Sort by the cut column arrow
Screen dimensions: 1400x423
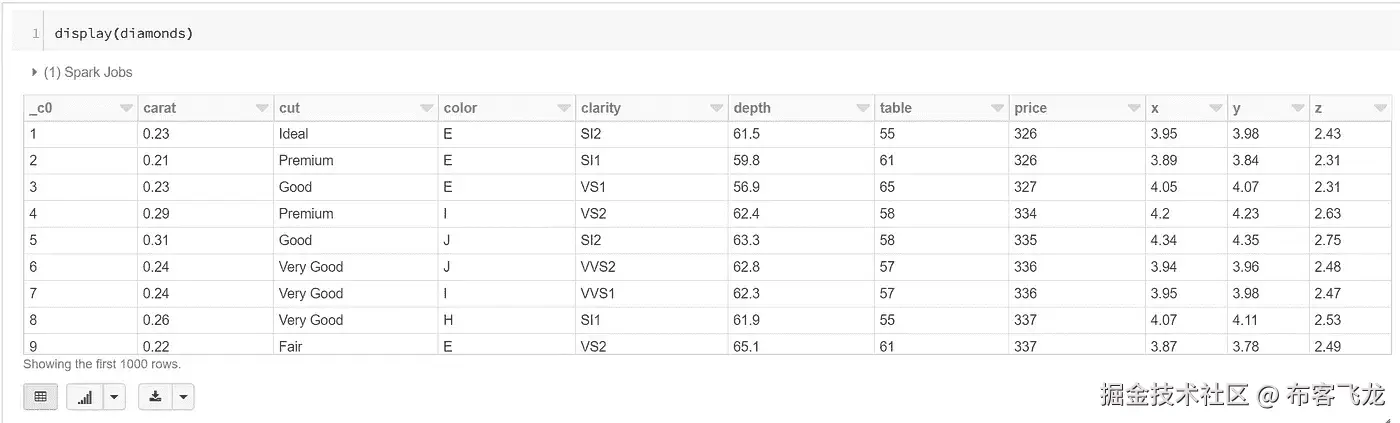click(x=425, y=108)
